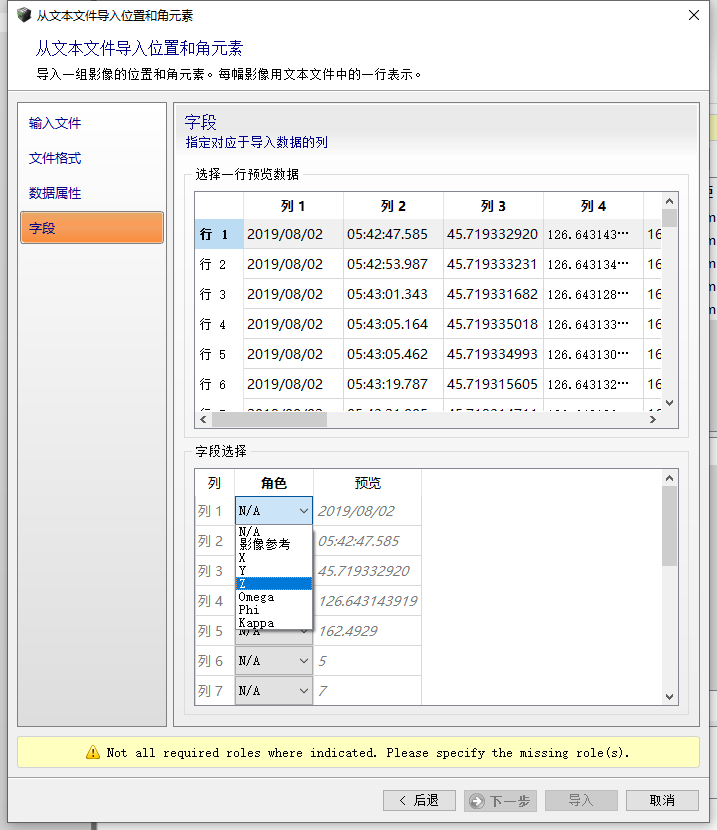Select preview row 行 2

[x=219, y=264]
